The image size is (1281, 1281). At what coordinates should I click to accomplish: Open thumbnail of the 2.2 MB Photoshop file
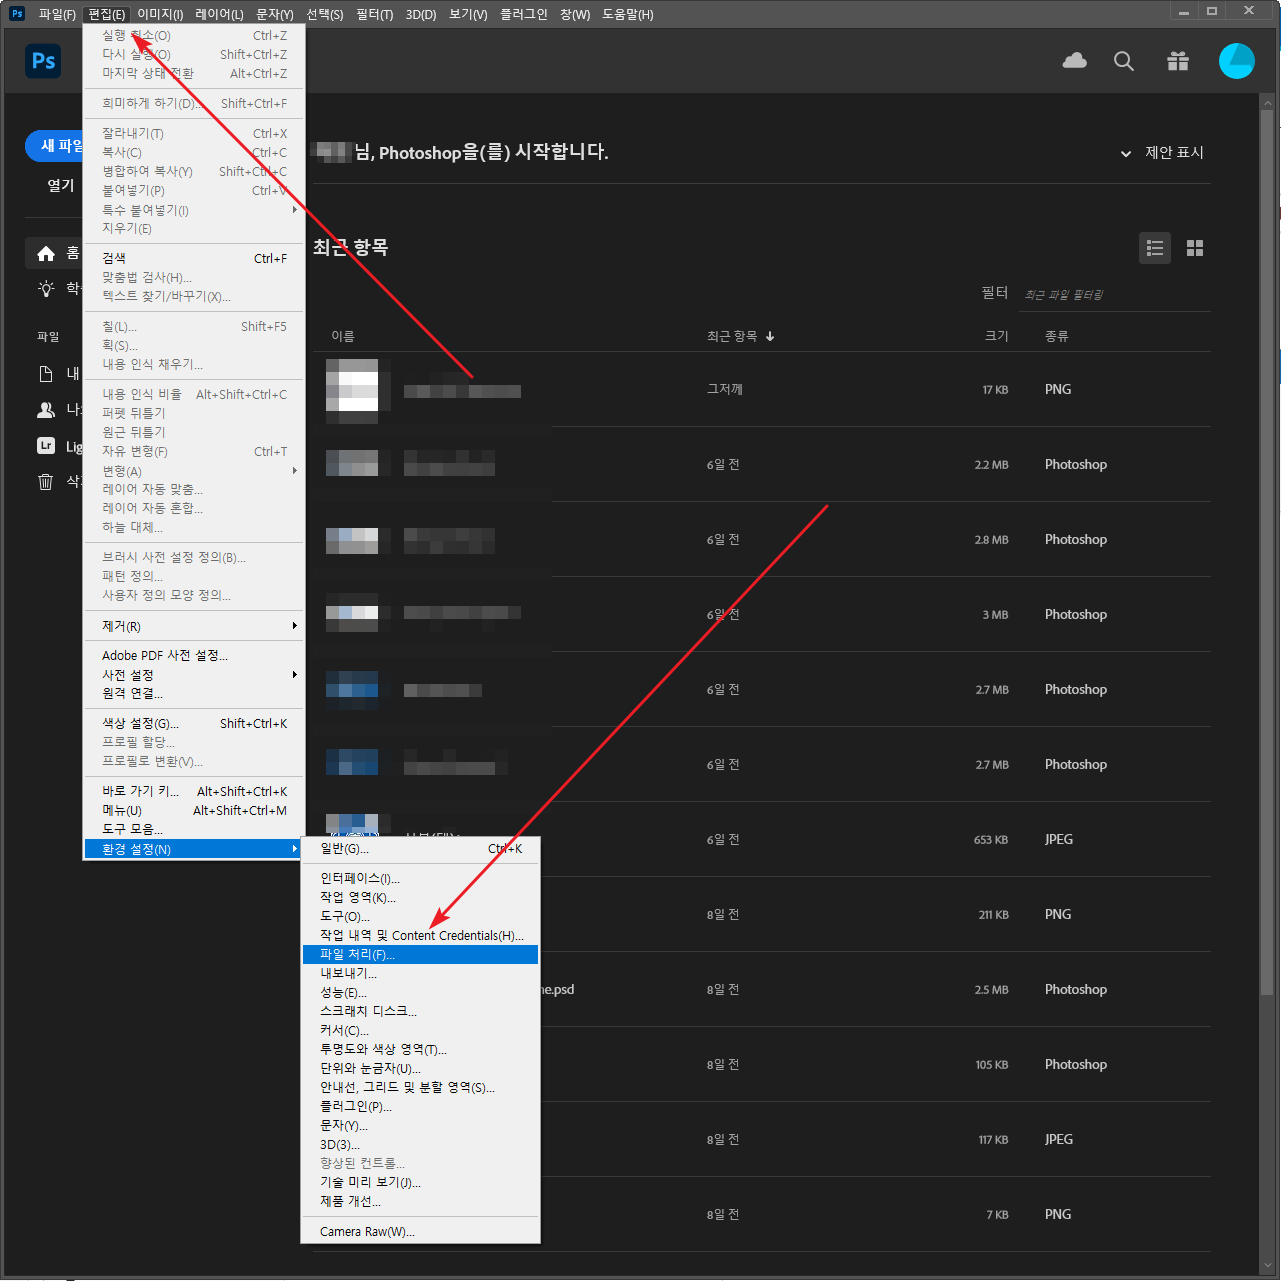click(x=352, y=464)
